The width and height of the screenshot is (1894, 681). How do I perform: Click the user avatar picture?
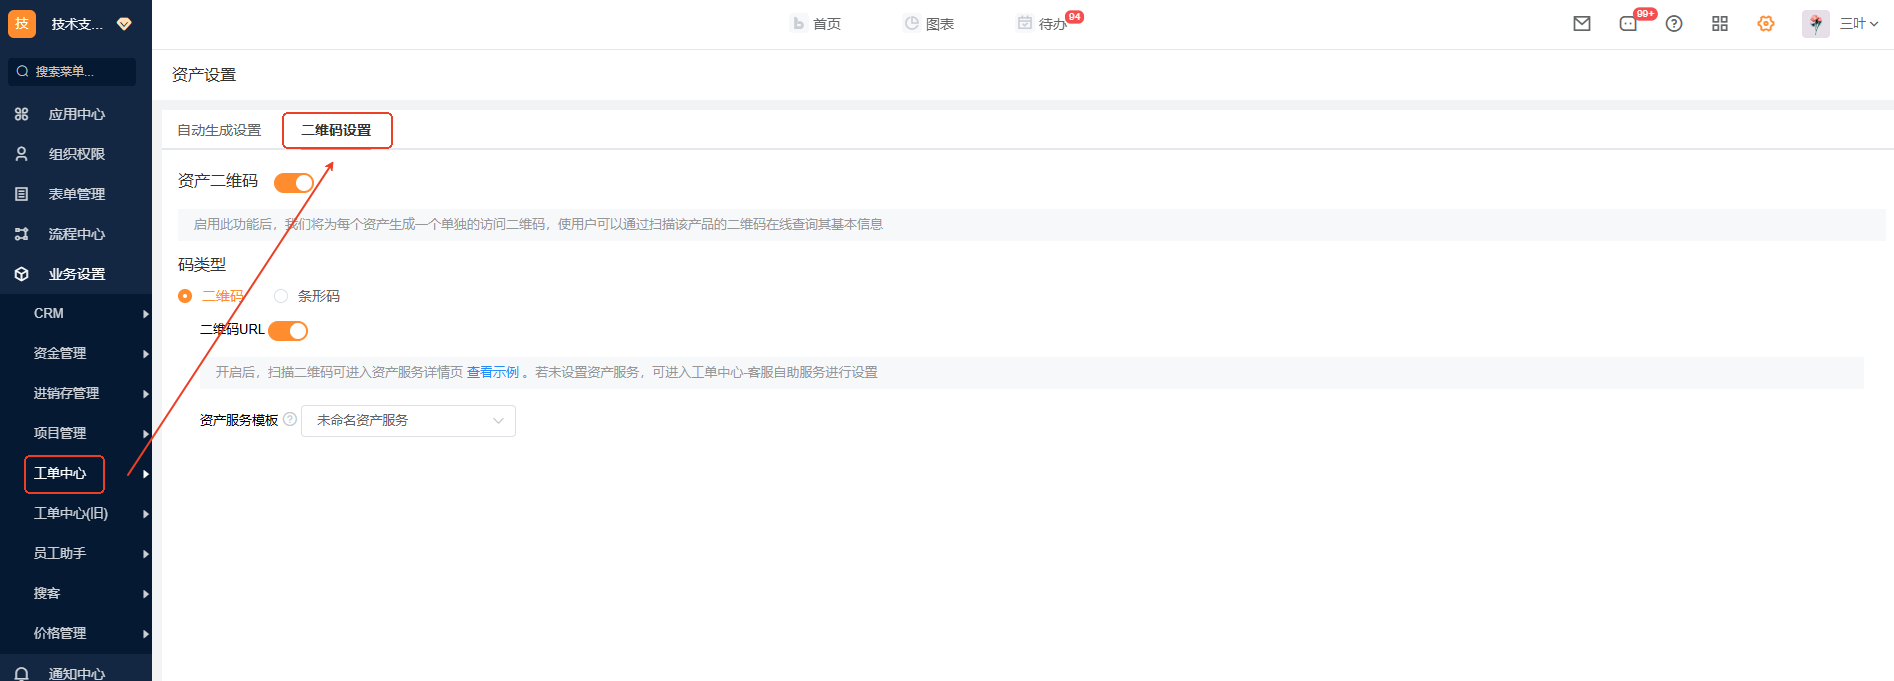coord(1815,24)
